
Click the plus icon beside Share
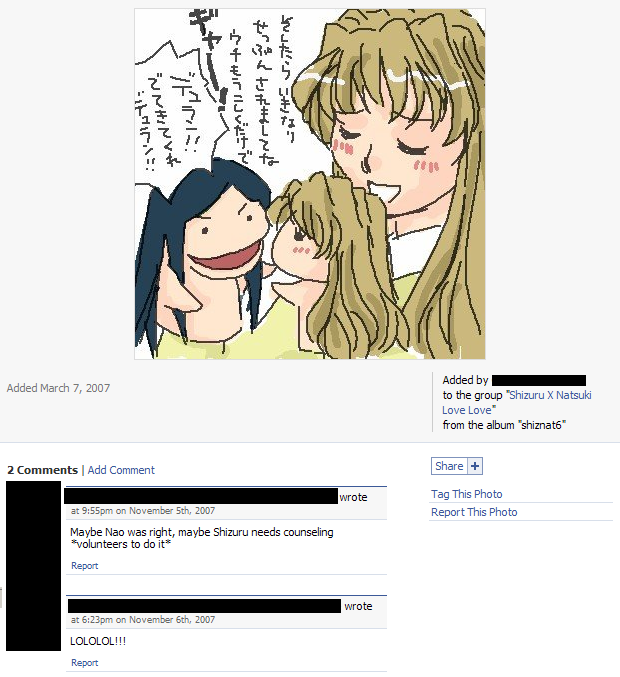475,466
